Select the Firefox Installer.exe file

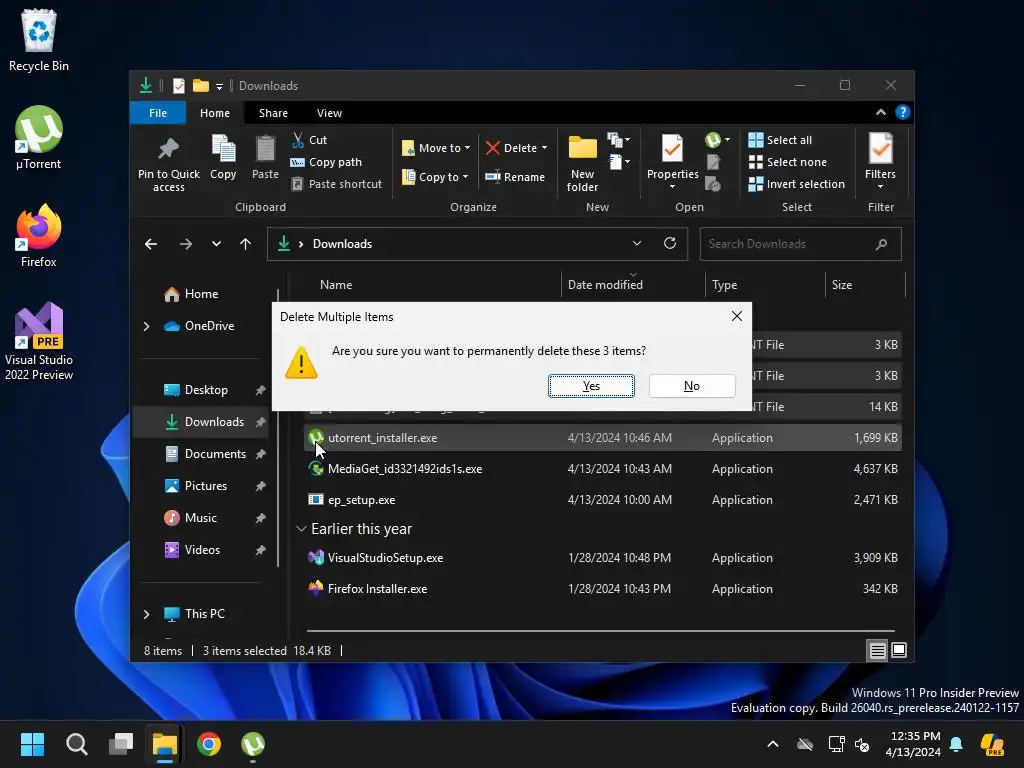click(x=602, y=588)
